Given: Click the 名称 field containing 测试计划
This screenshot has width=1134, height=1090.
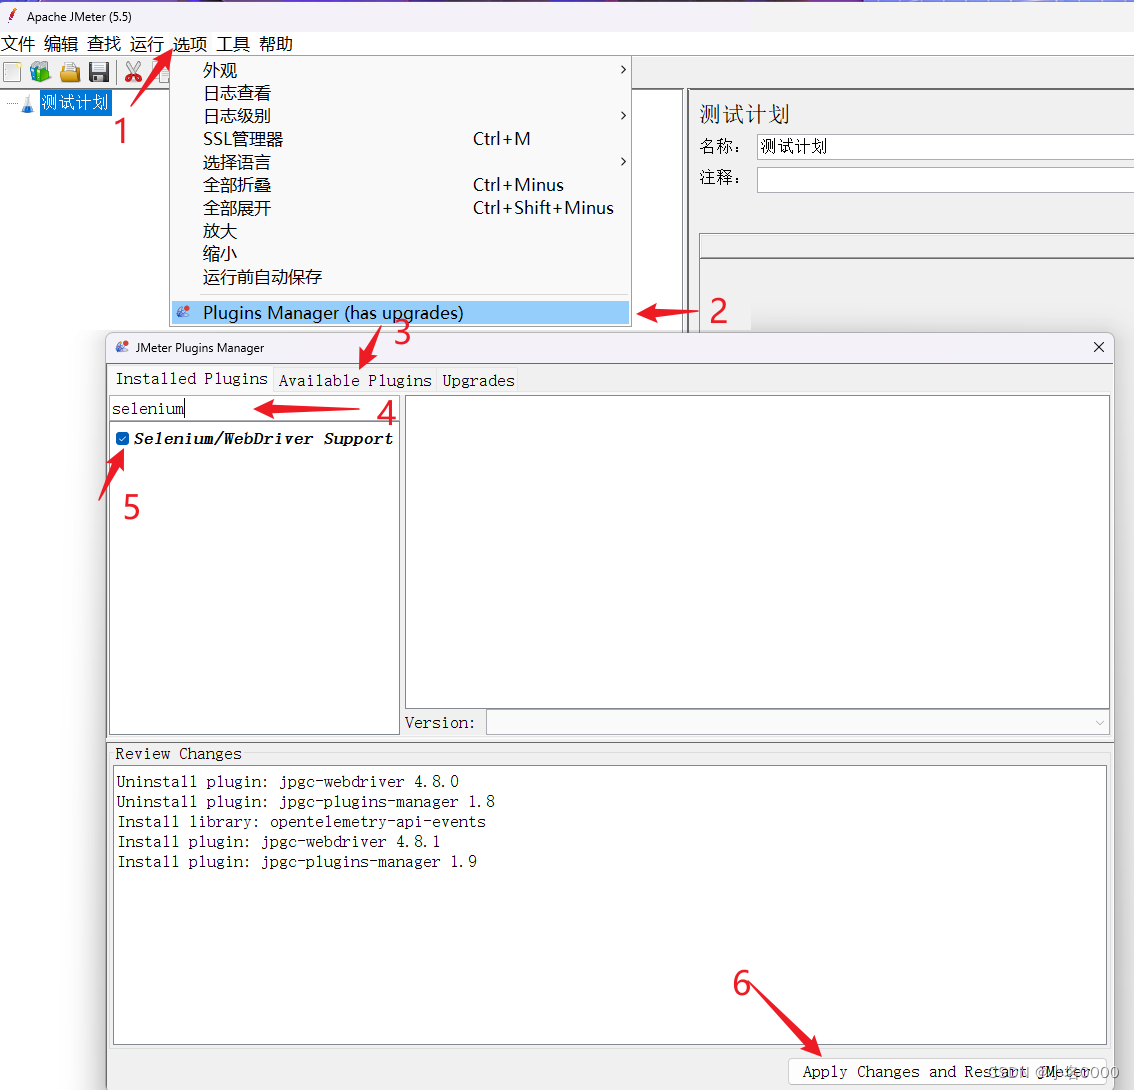Looking at the screenshot, I should tap(945, 146).
